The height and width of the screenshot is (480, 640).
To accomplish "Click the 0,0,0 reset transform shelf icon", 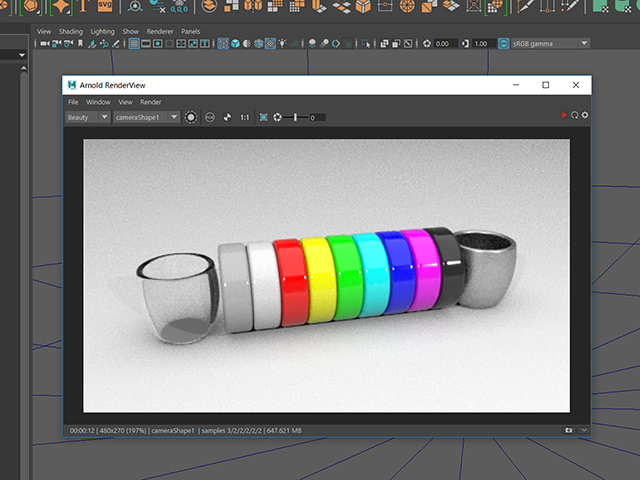I will coord(179,7).
